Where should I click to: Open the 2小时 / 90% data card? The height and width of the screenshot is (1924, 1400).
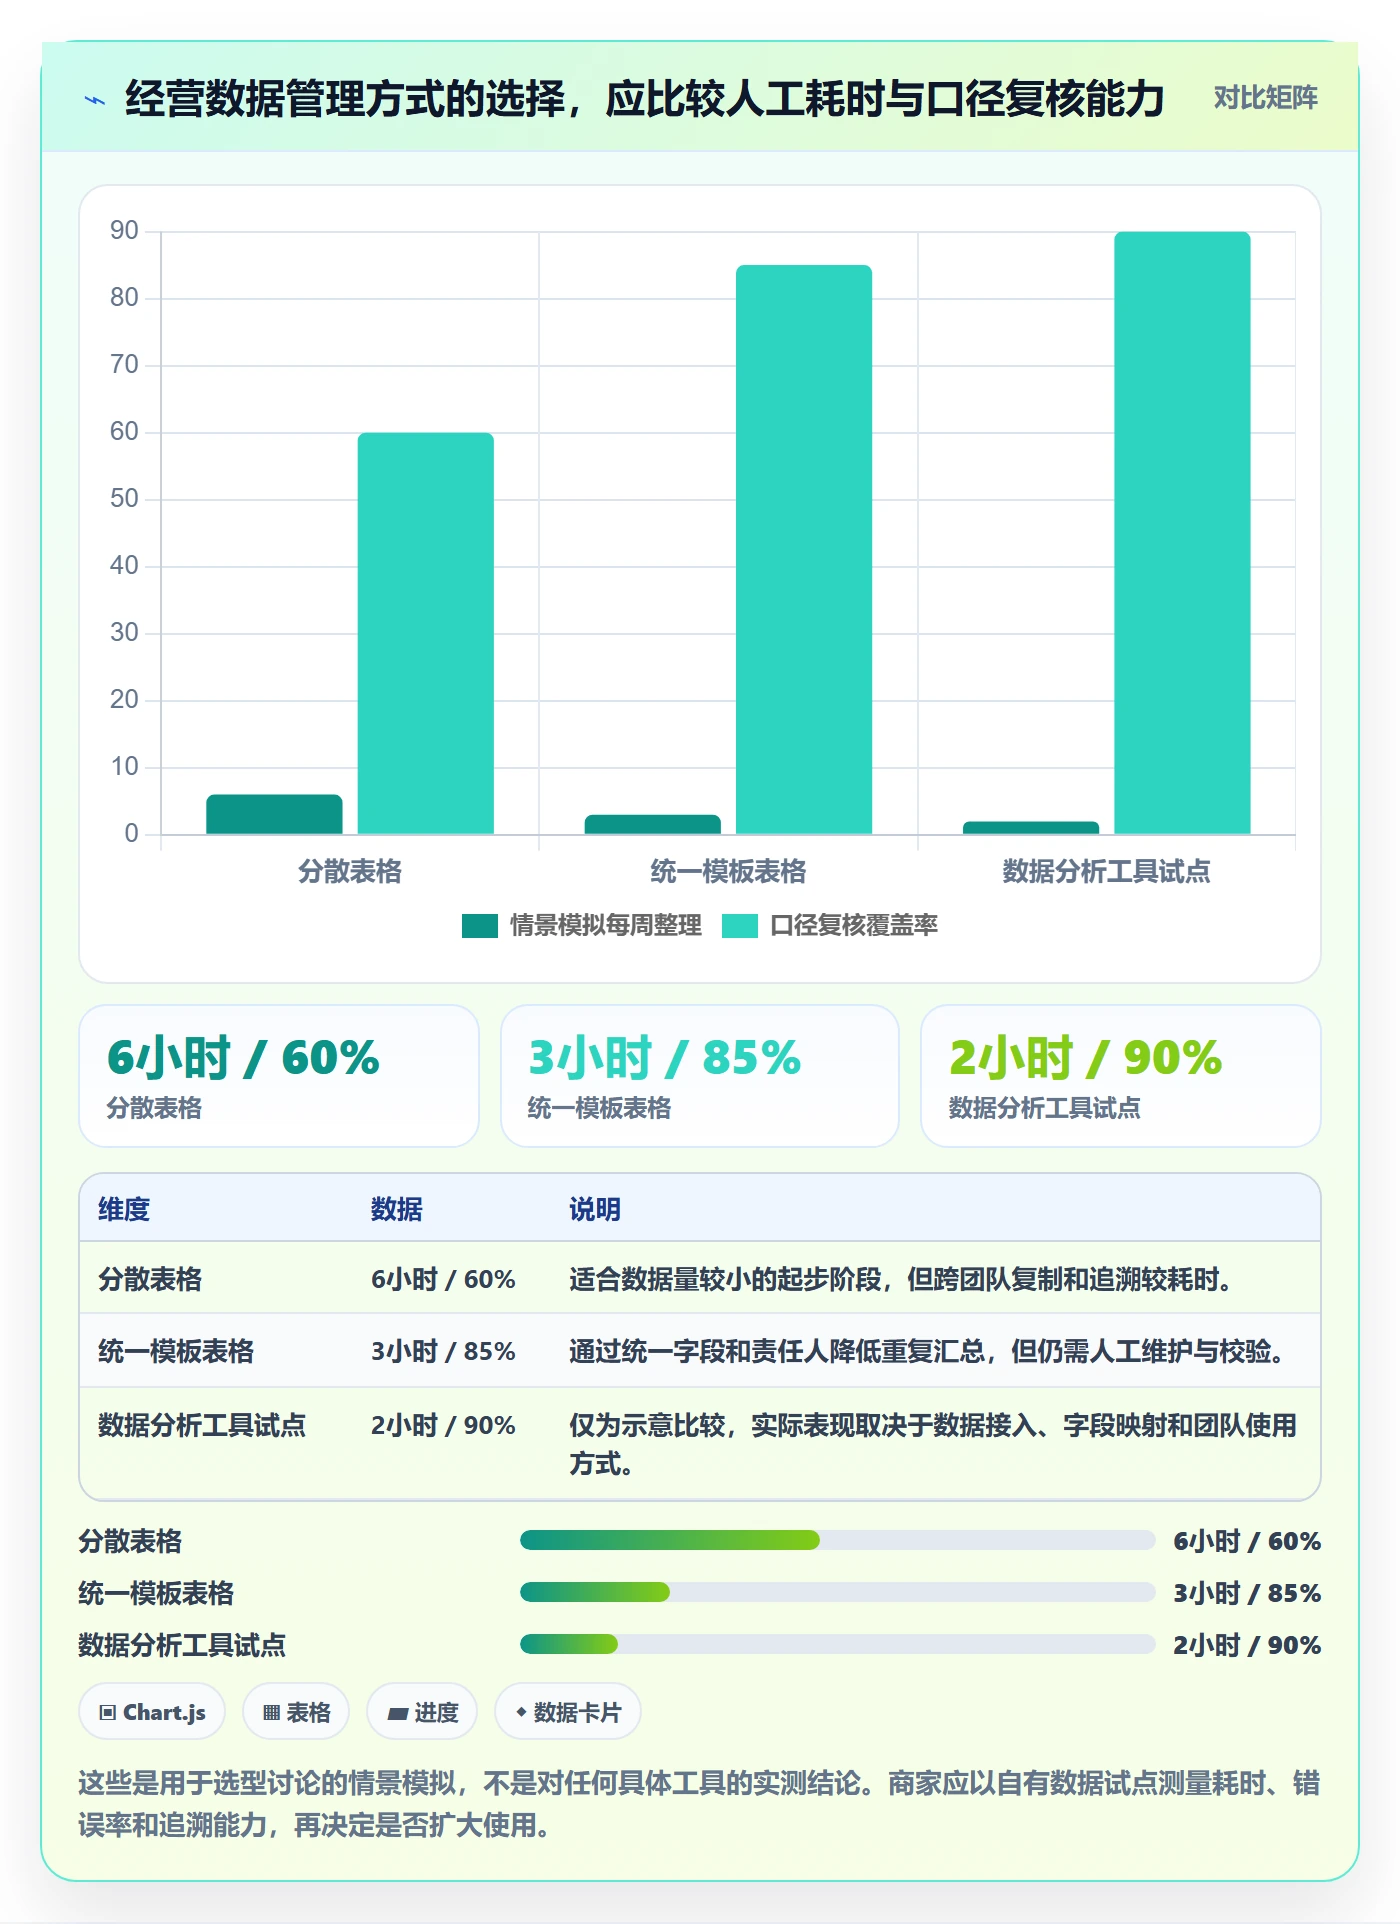[x=1121, y=1076]
